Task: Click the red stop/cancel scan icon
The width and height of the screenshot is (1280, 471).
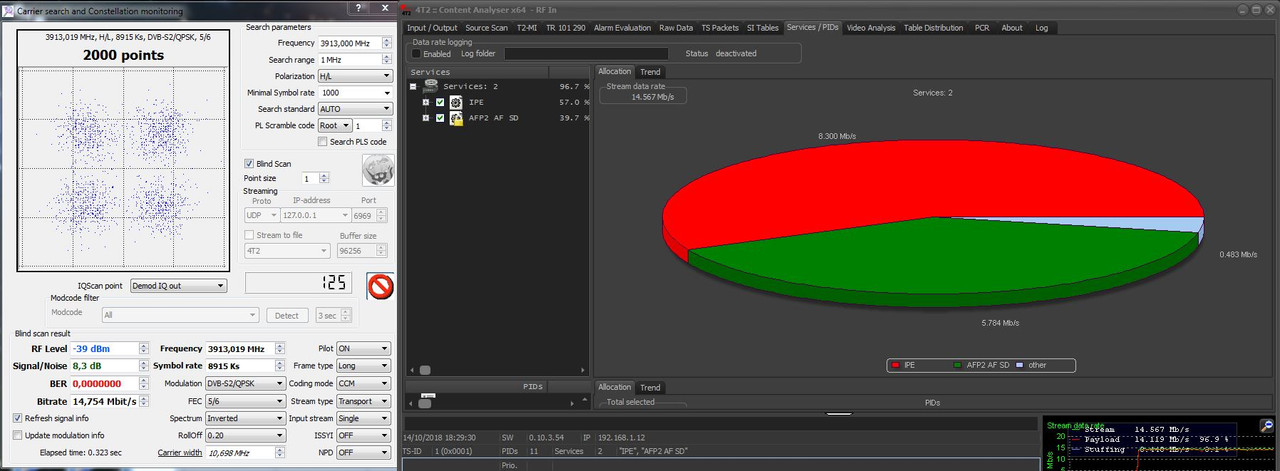Action: click(x=380, y=286)
